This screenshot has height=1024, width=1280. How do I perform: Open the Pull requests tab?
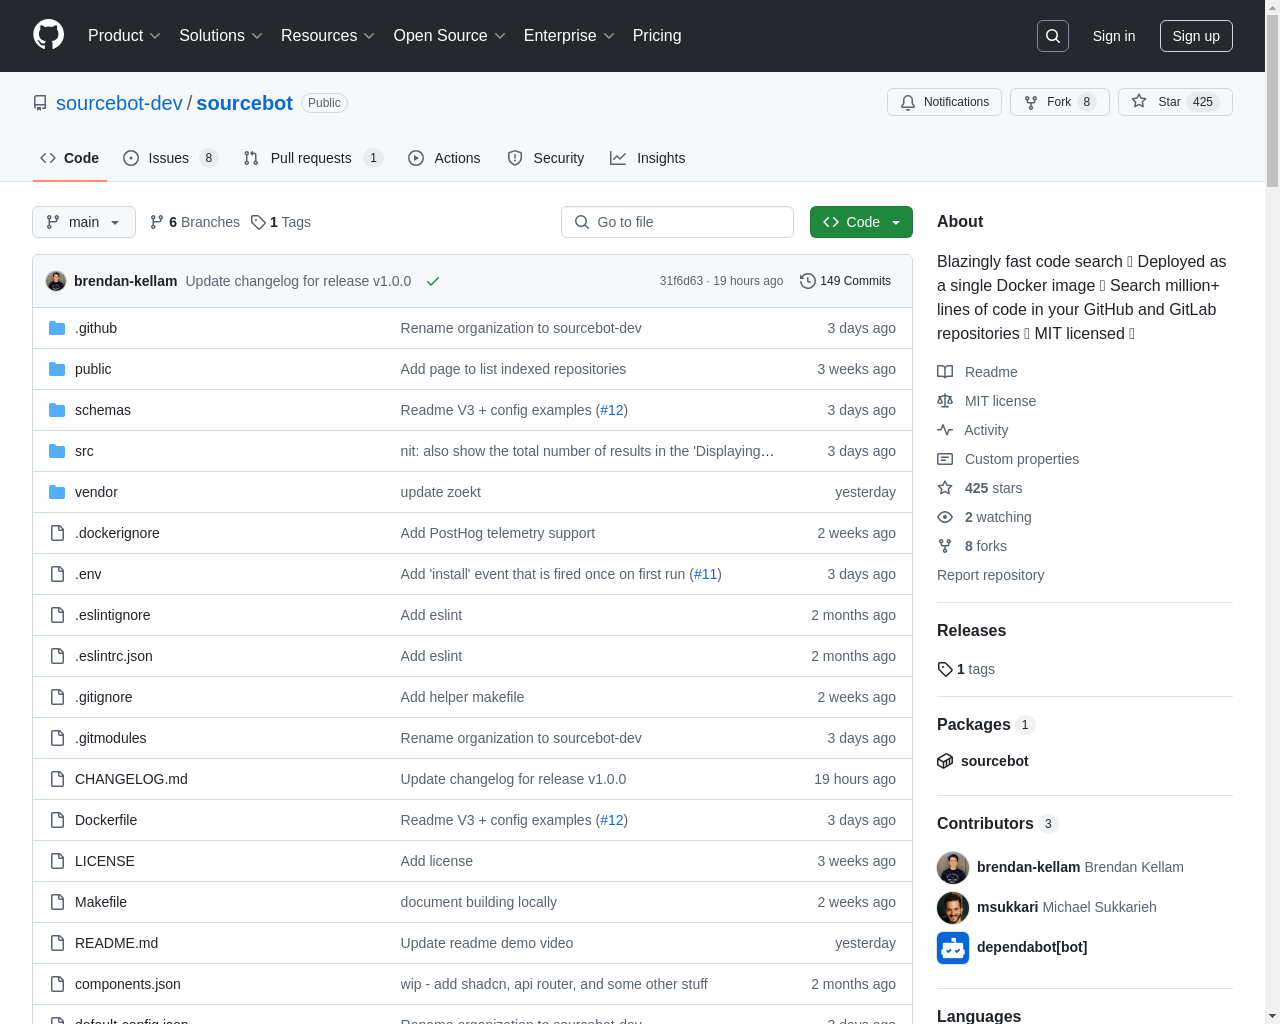313,158
